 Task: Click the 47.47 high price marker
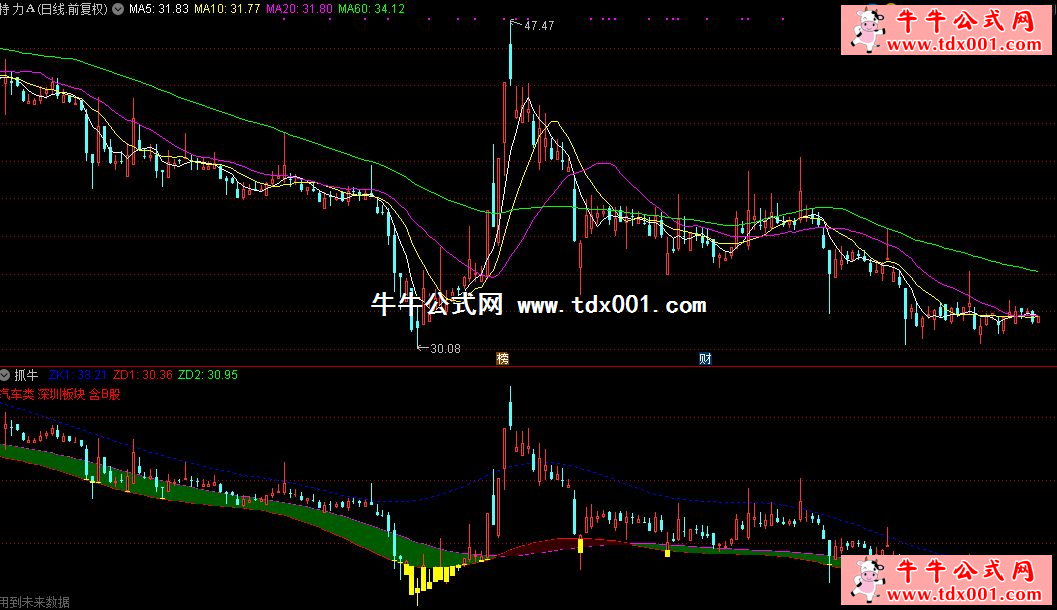[538, 25]
